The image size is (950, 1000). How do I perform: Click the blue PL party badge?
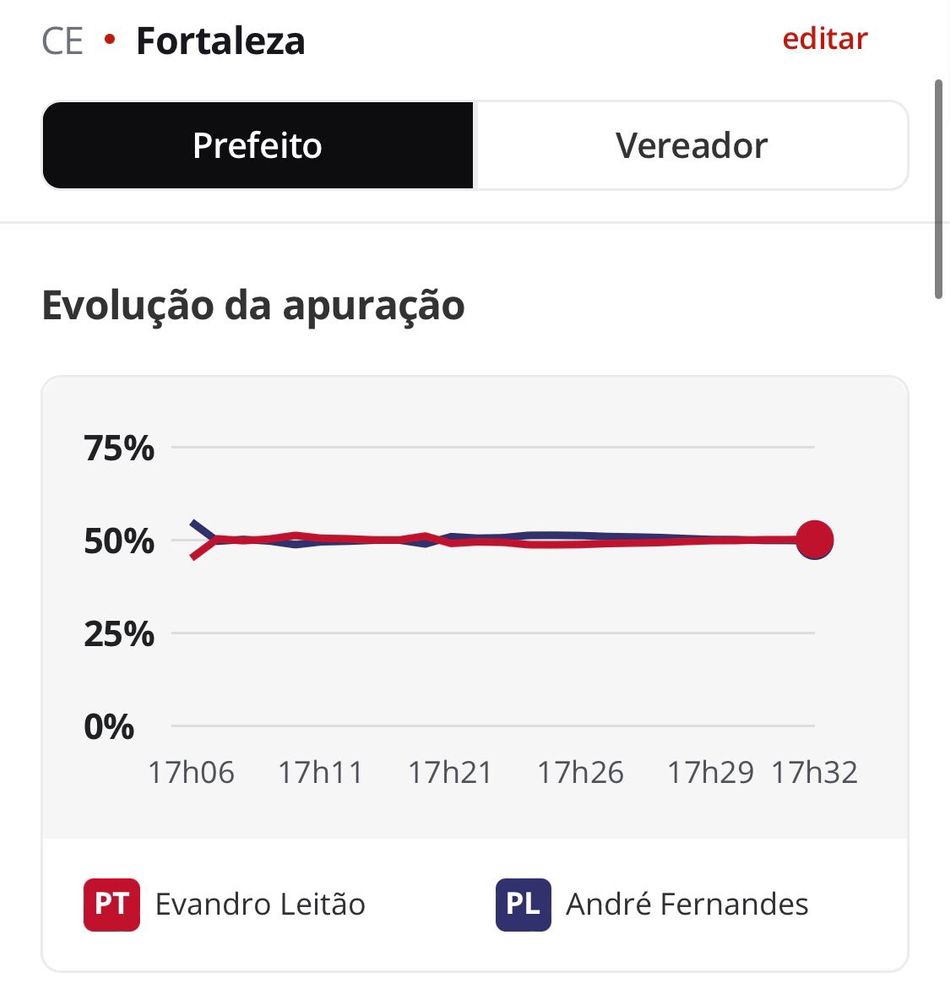pyautogui.click(x=523, y=904)
